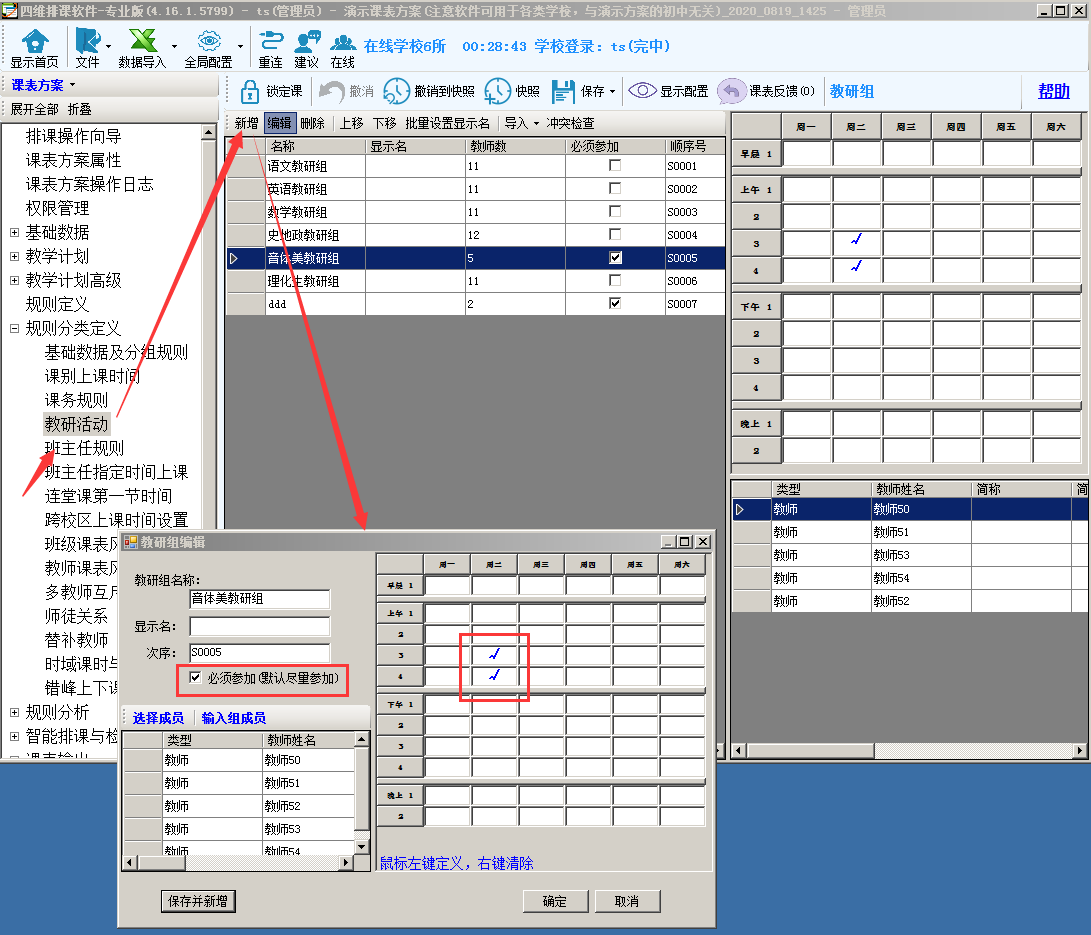Click the 重连 reconnect icon
This screenshot has height=935, width=1091.
click(x=270, y=41)
